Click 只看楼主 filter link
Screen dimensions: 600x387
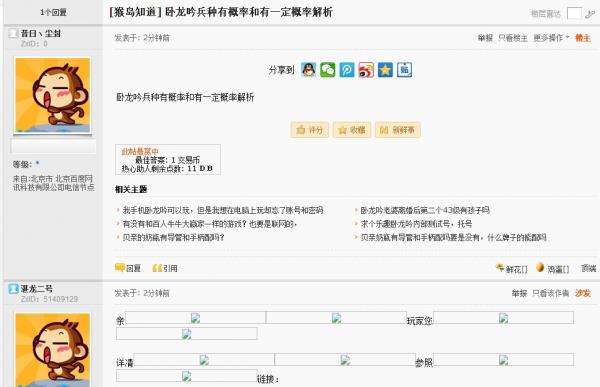click(513, 38)
